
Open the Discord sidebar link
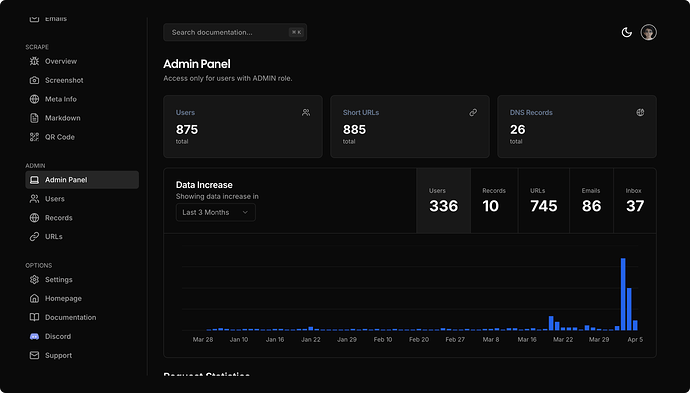click(82, 336)
